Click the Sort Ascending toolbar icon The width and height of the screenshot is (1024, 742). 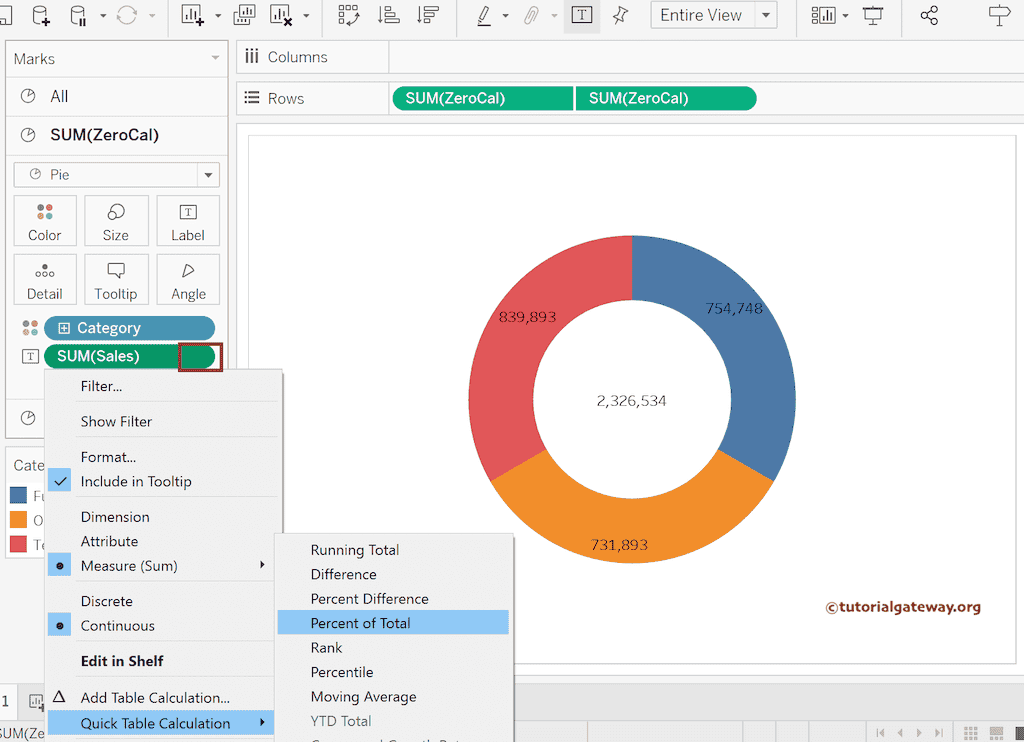click(388, 15)
